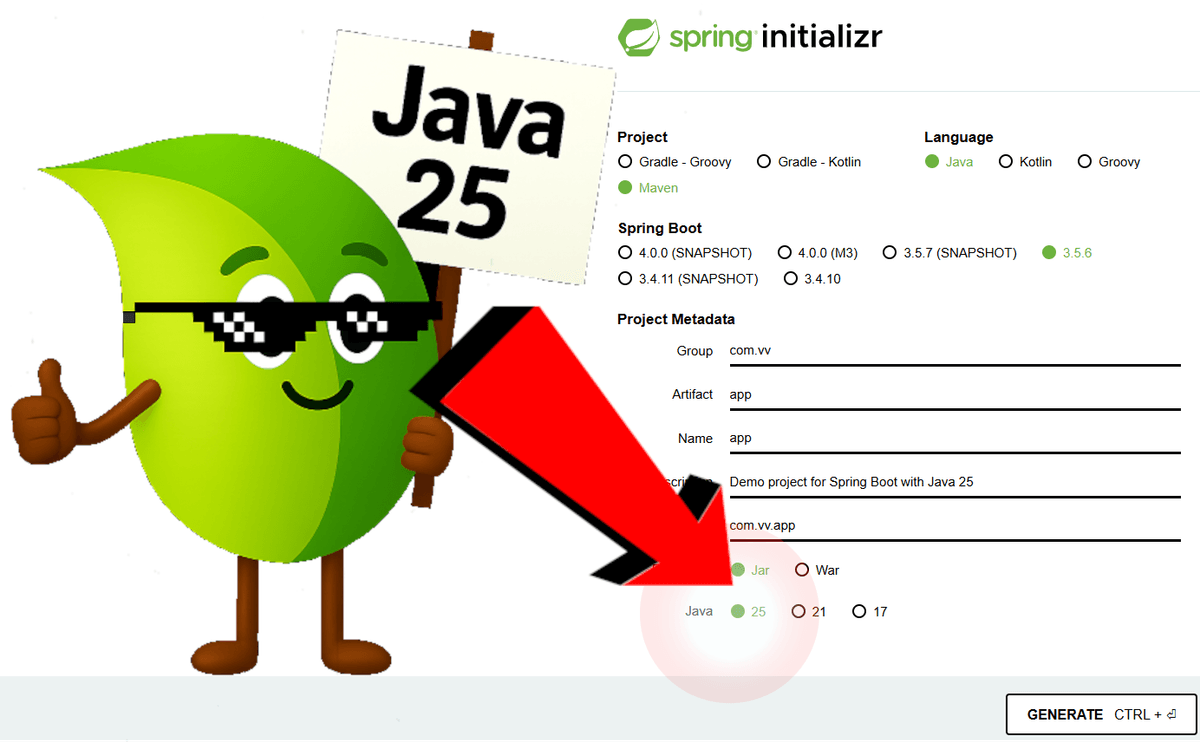1200x742 pixels.
Task: Select Spring Boot 4.0.0 (M3)
Action: point(817,253)
